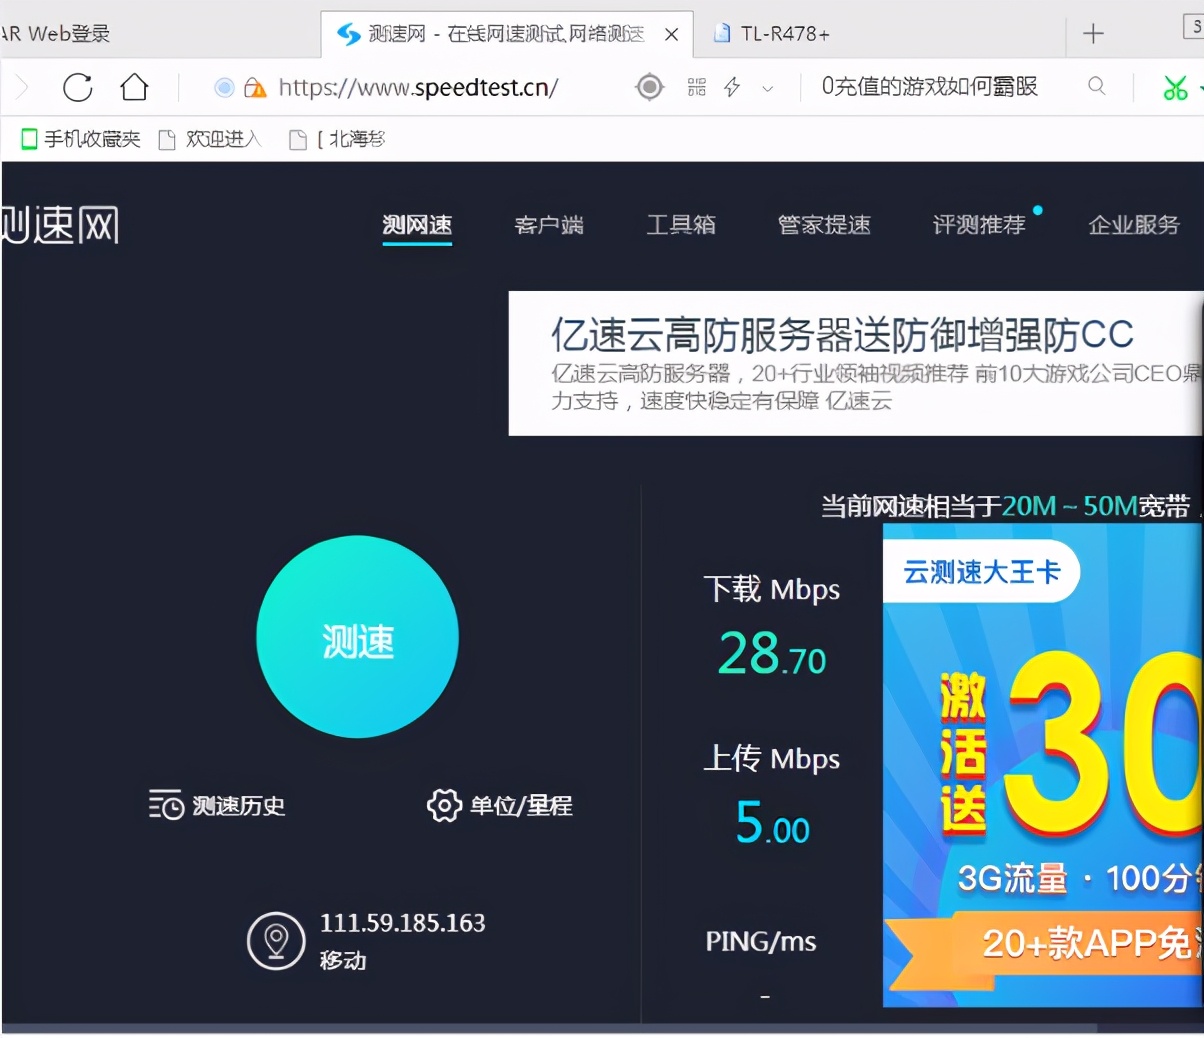1204x1038 pixels.
Task: Click the 测速 speed test circle button
Action: (357, 636)
